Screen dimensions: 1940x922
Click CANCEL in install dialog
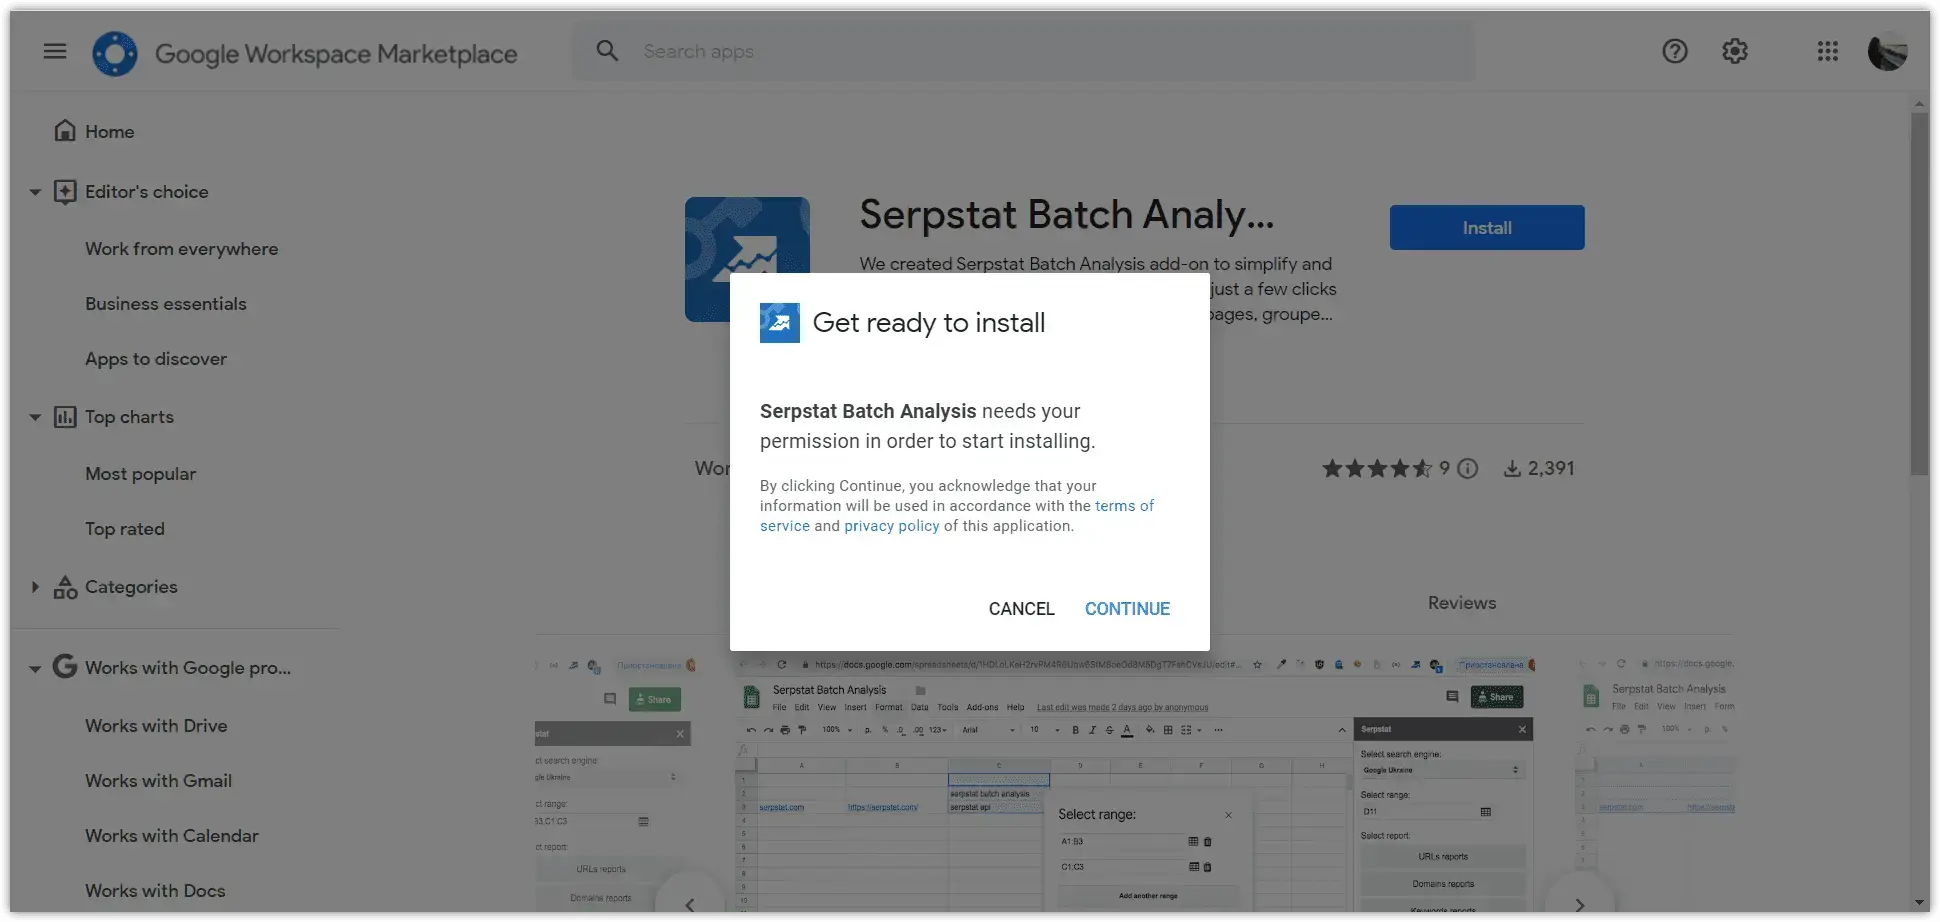[x=1022, y=609]
